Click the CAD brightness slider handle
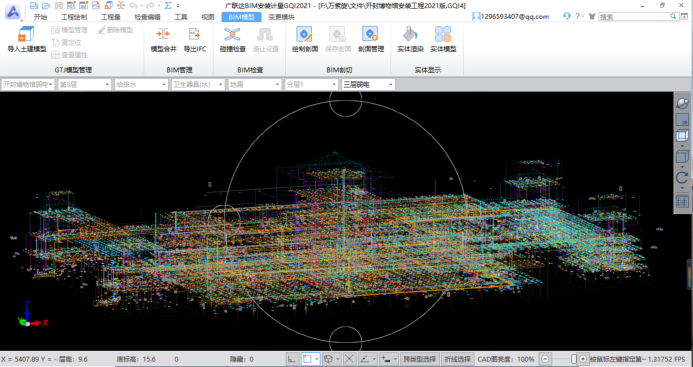The width and height of the screenshot is (693, 367). click(574, 359)
